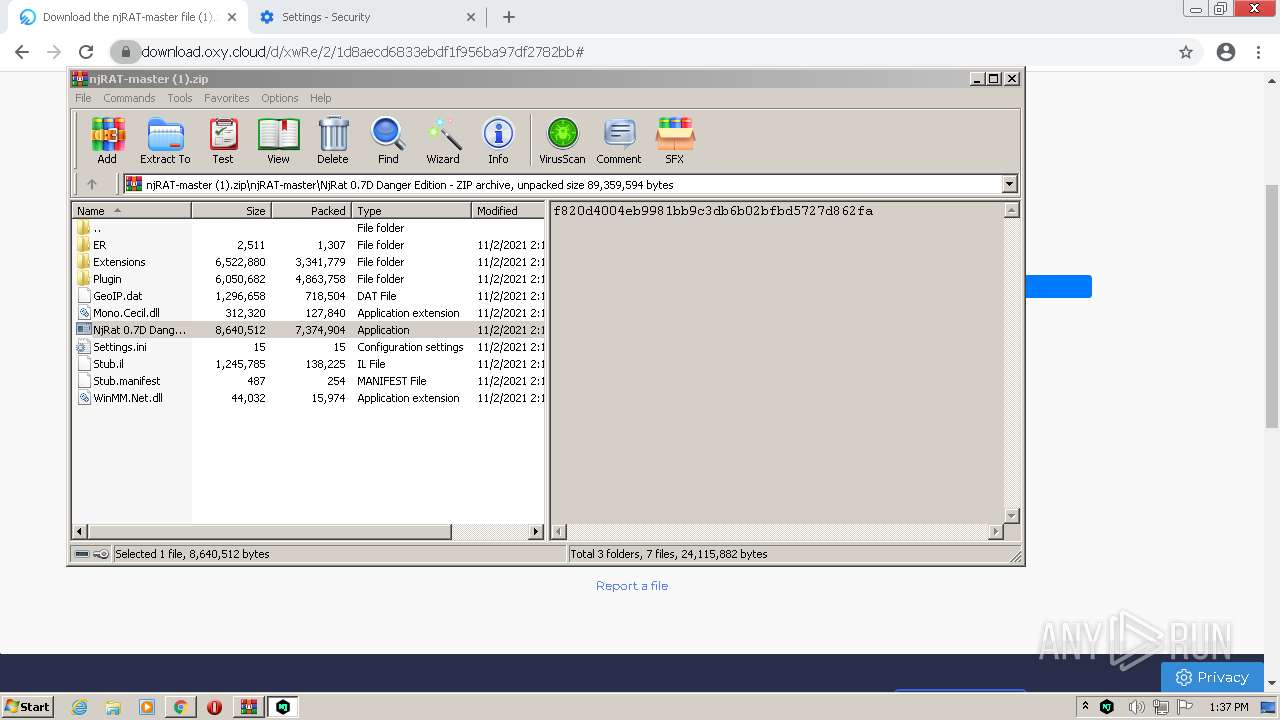
Task: Run the Test archive tool
Action: pos(223,140)
